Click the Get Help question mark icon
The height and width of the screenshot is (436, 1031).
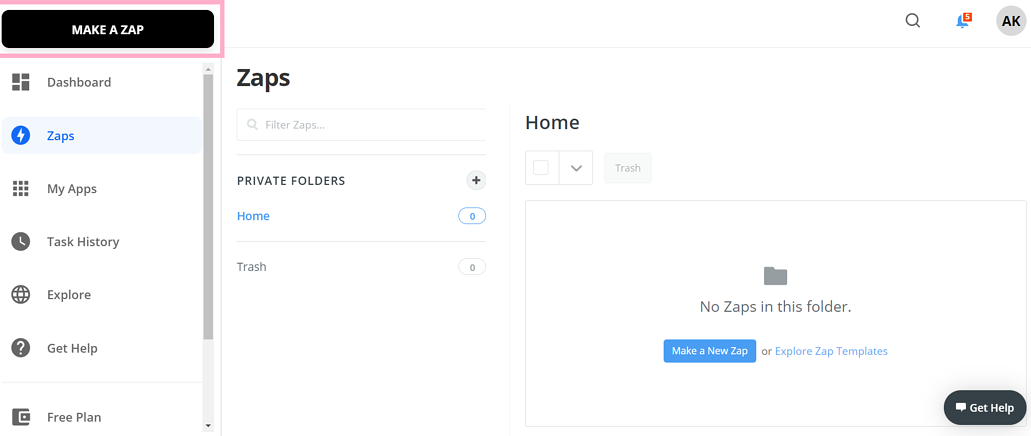coord(21,348)
